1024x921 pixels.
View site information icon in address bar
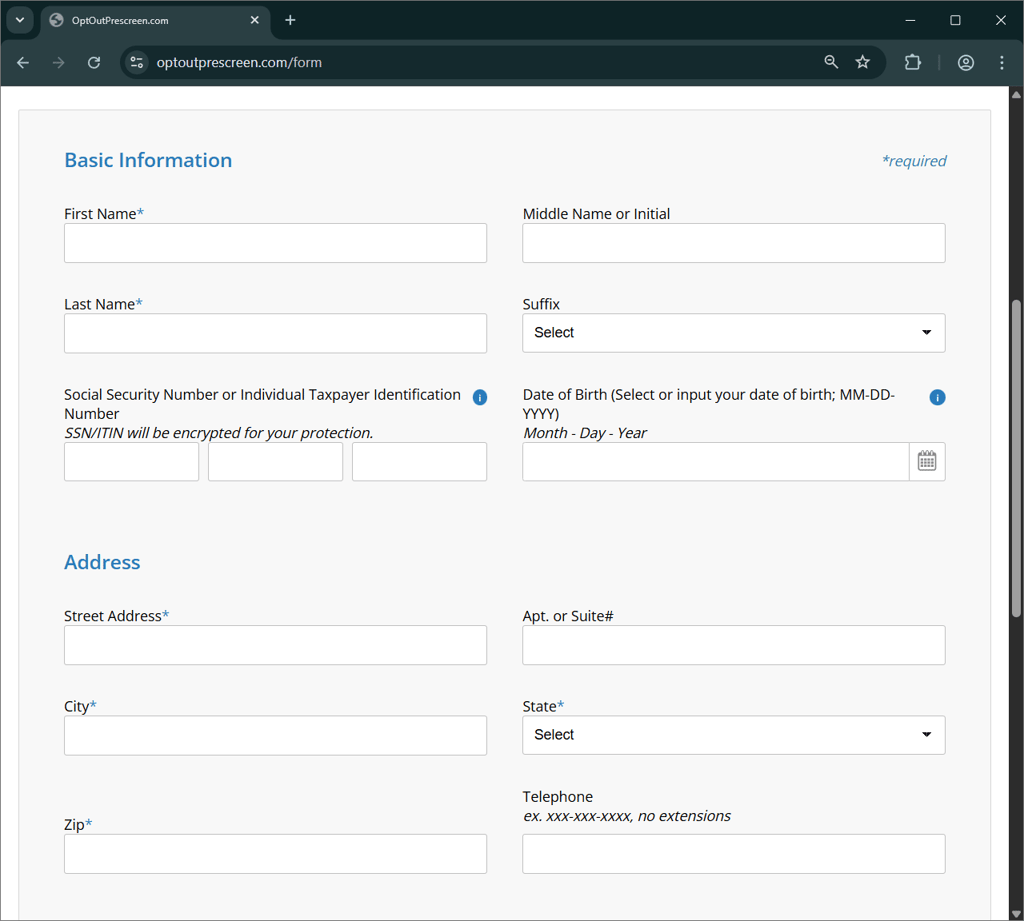click(x=136, y=63)
